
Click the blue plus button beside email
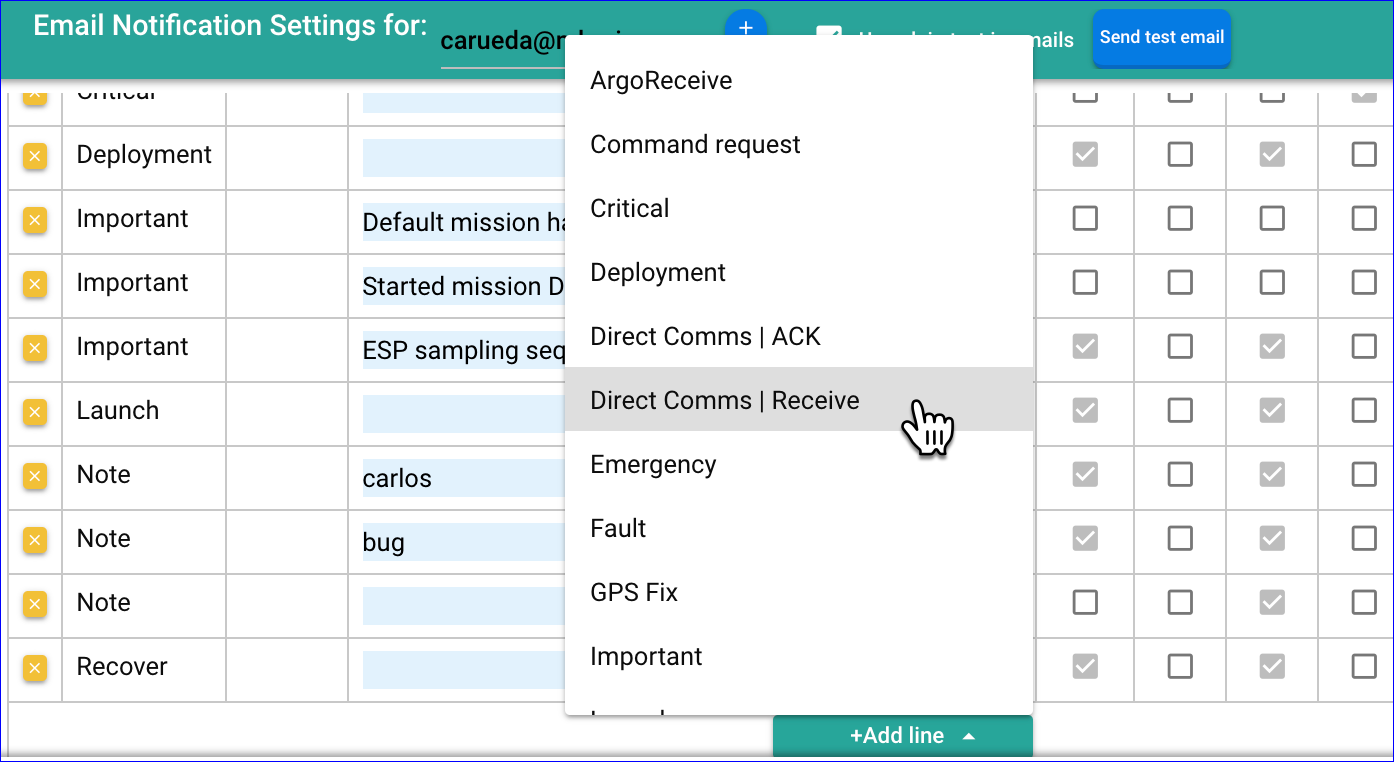745,27
